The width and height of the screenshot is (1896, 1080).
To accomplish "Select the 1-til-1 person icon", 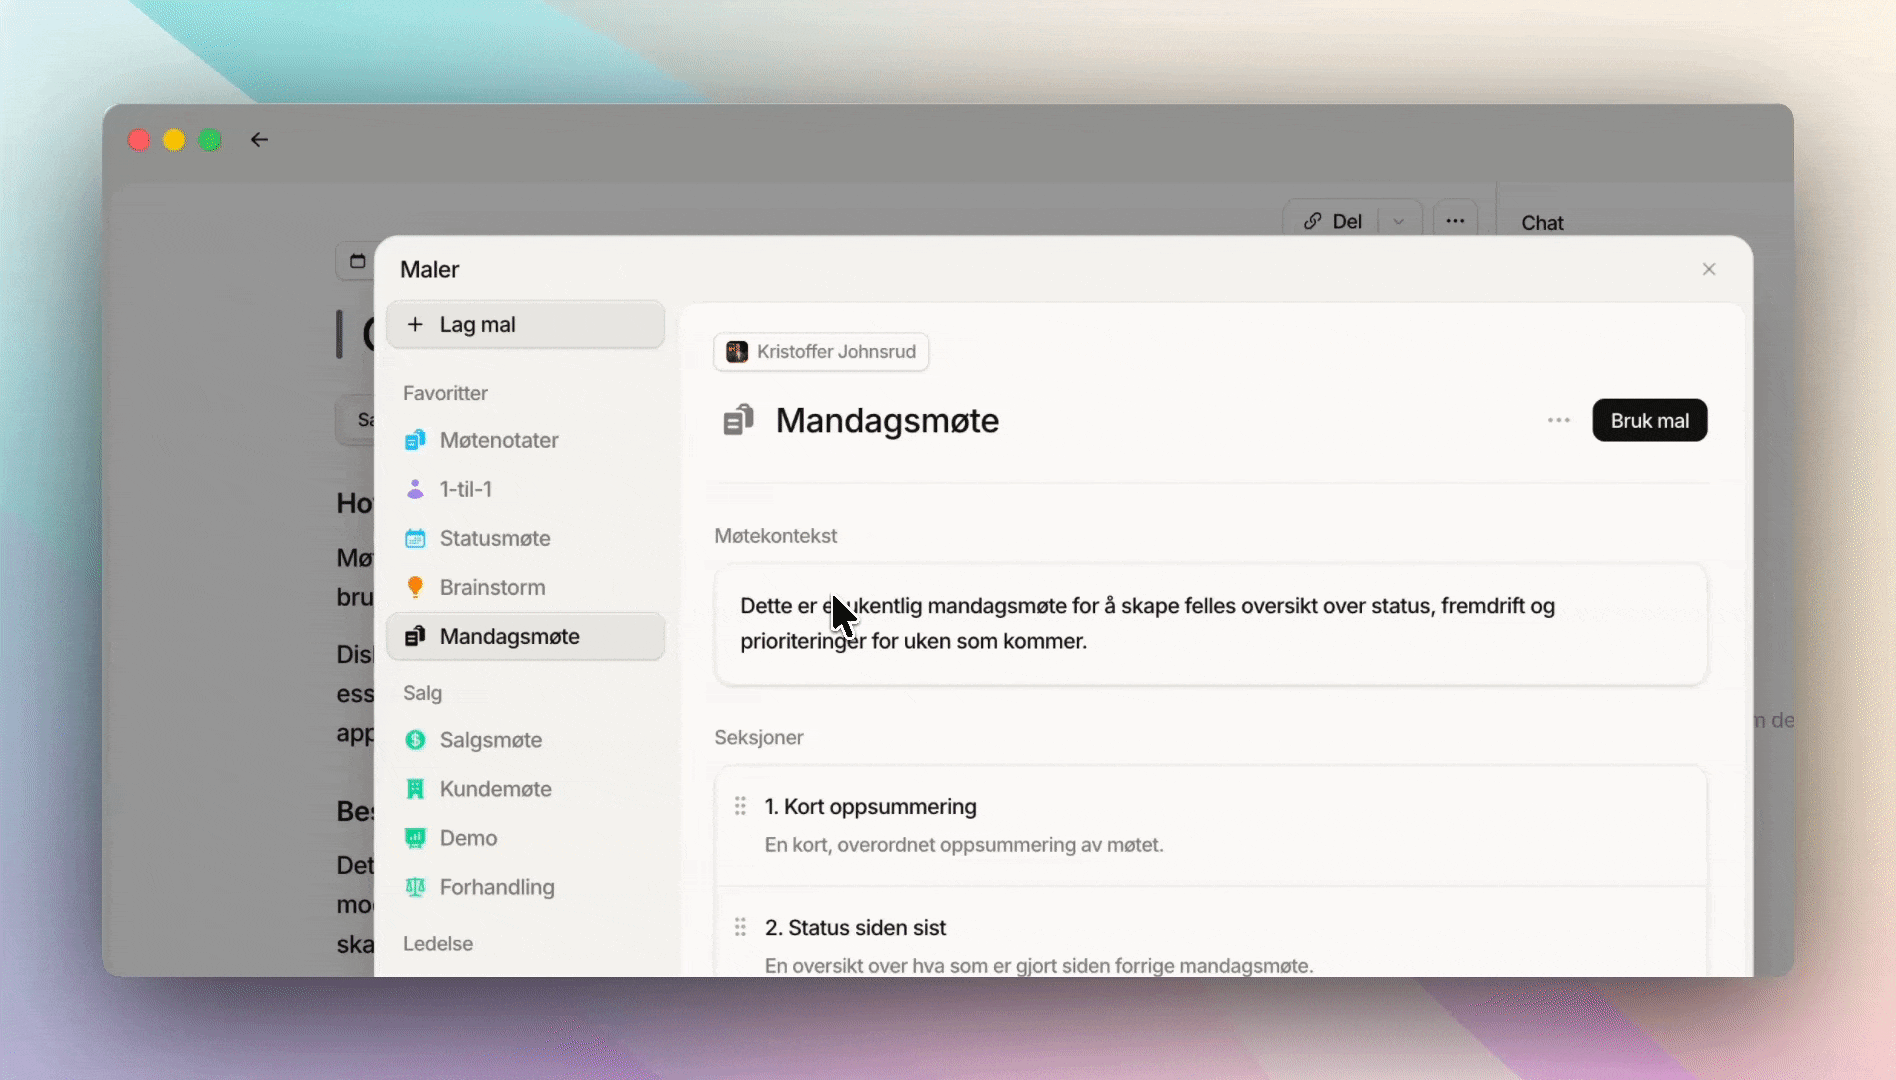I will (x=415, y=489).
